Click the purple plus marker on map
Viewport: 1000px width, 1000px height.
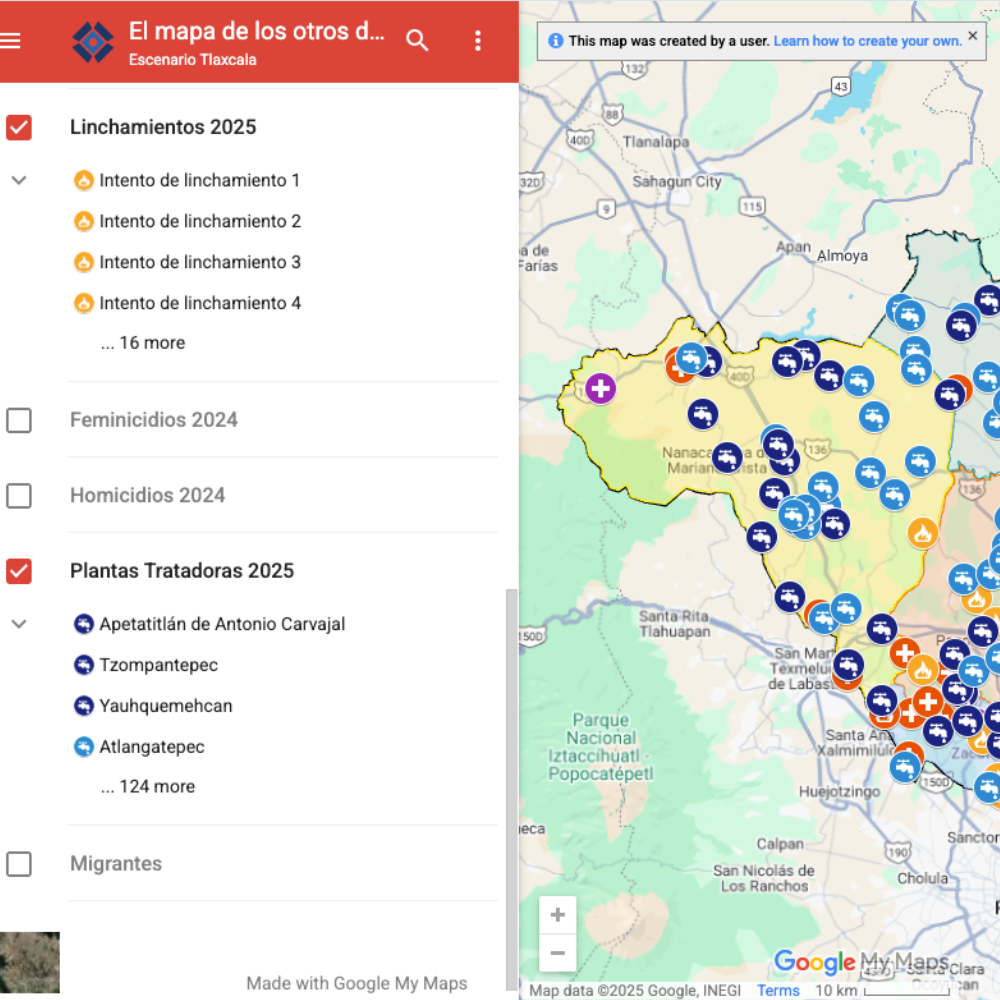pyautogui.click(x=600, y=388)
